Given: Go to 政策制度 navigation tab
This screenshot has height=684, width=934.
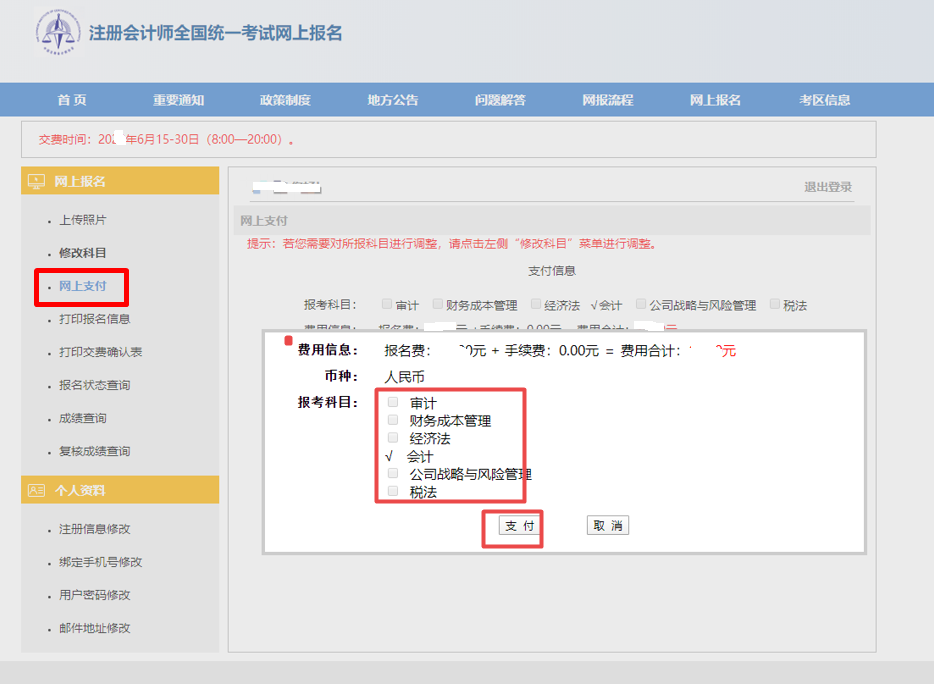Looking at the screenshot, I should [x=285, y=100].
